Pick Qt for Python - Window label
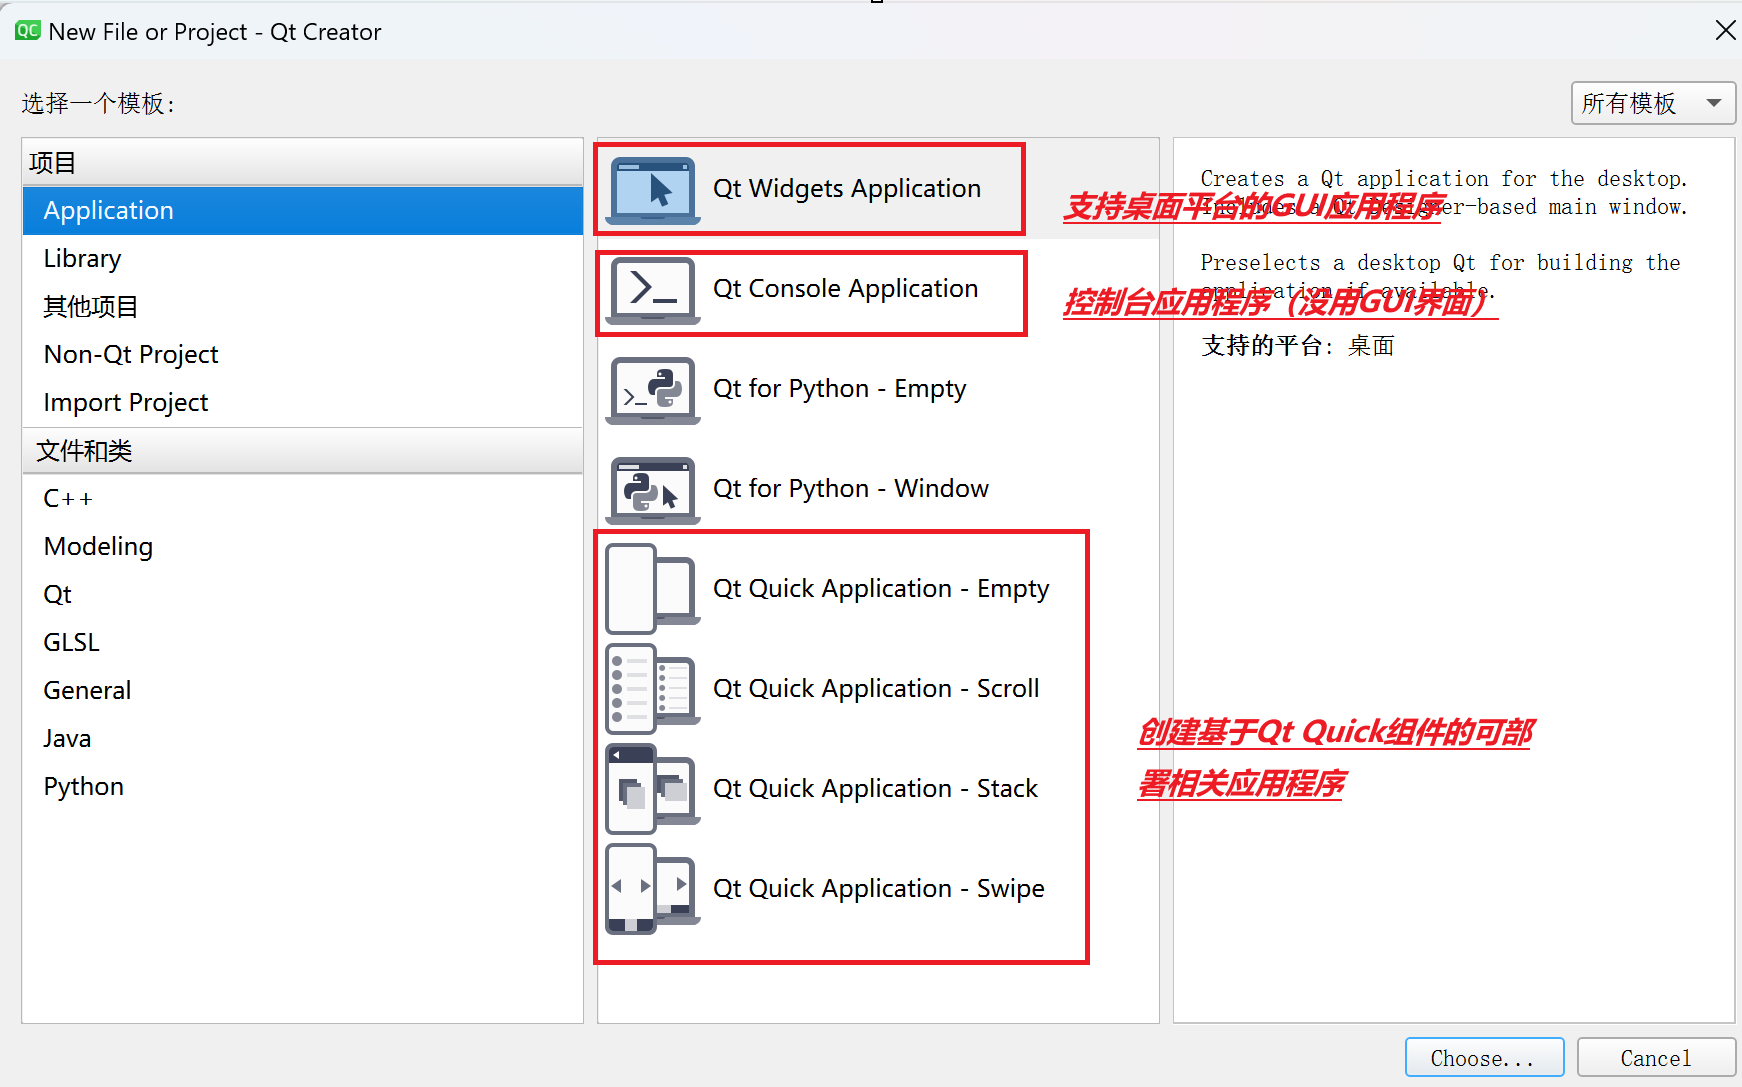The width and height of the screenshot is (1742, 1087). pos(851,489)
